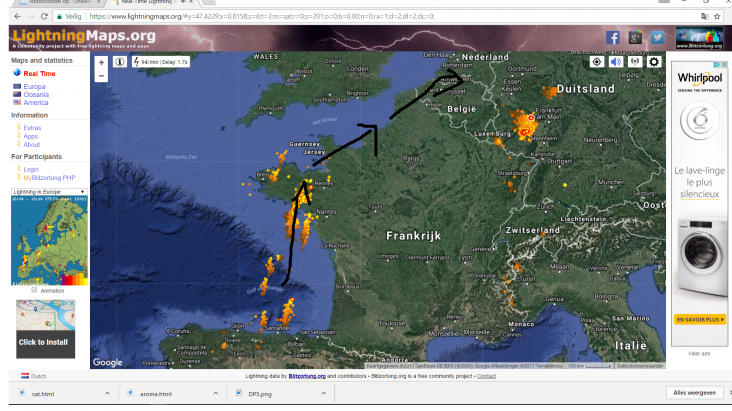Click the Alles weergeven button
The image size is (732, 411).
click(x=694, y=394)
